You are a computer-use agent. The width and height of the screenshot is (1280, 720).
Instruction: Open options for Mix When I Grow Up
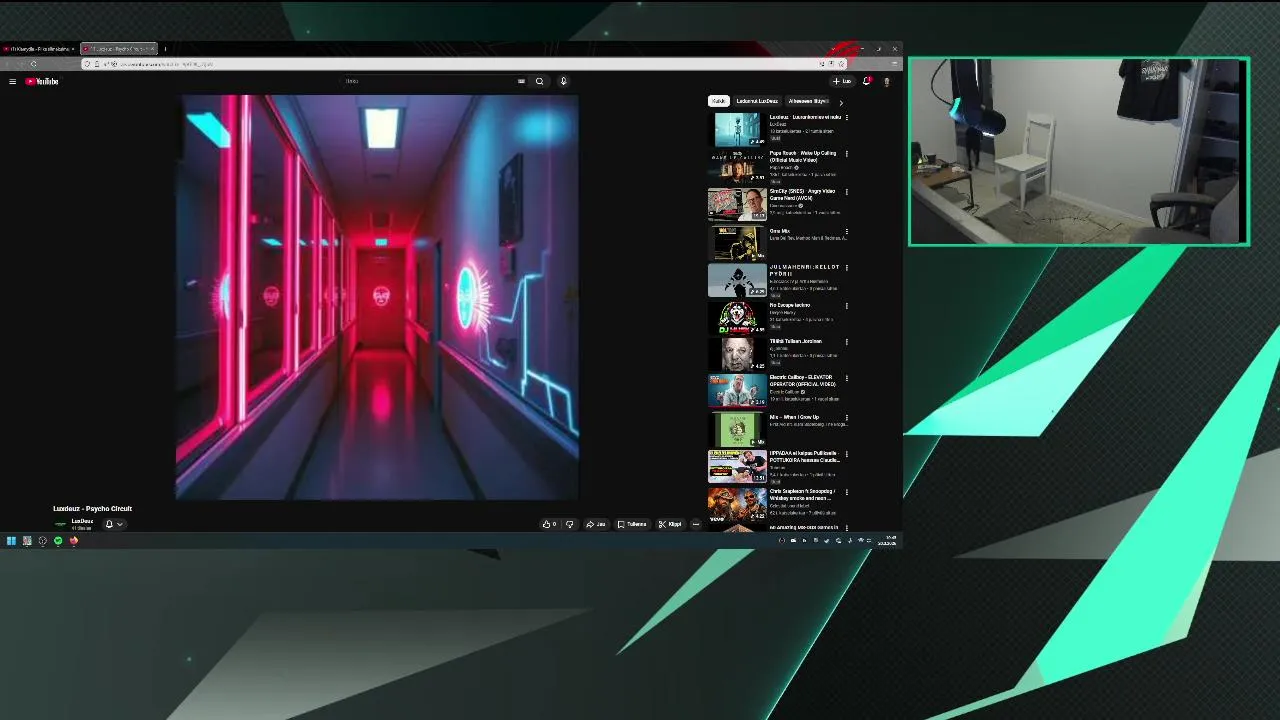(x=847, y=417)
